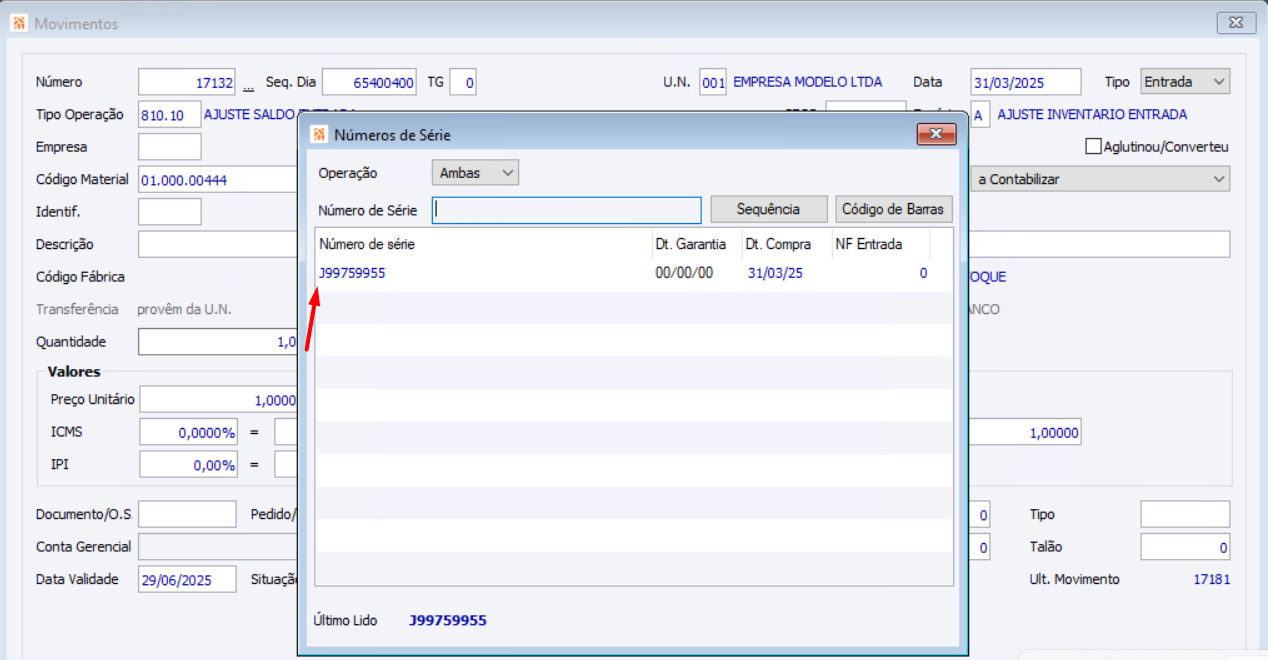Click the Dt. Compra column header

pos(787,244)
